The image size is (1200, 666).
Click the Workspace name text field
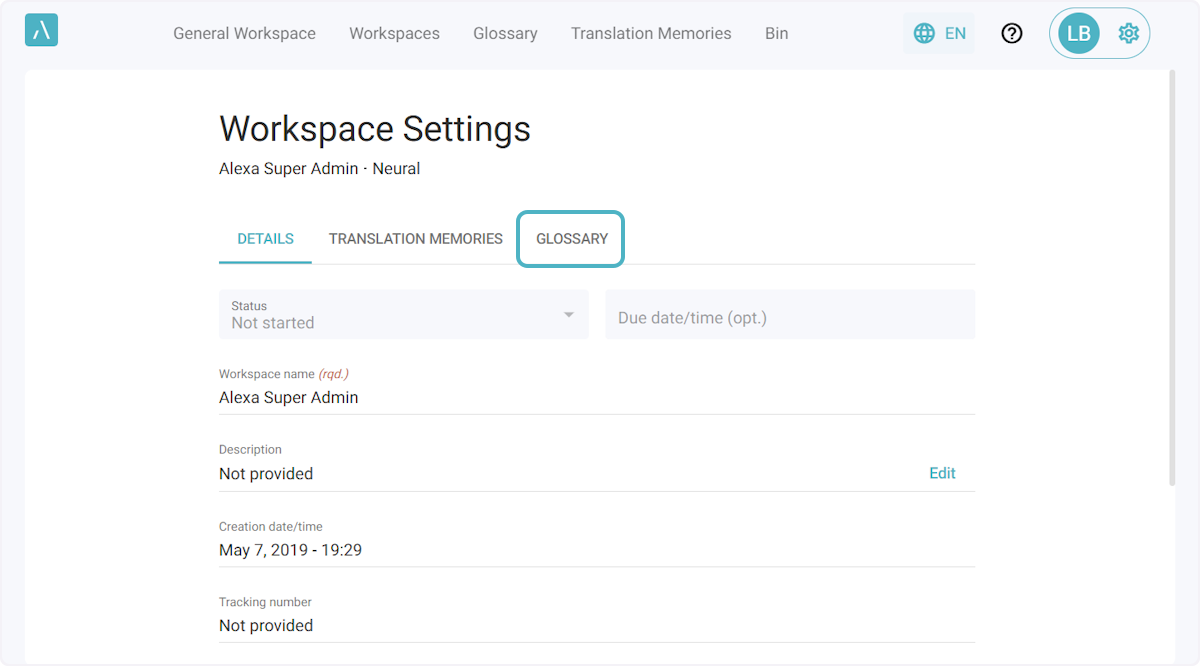[x=596, y=397]
